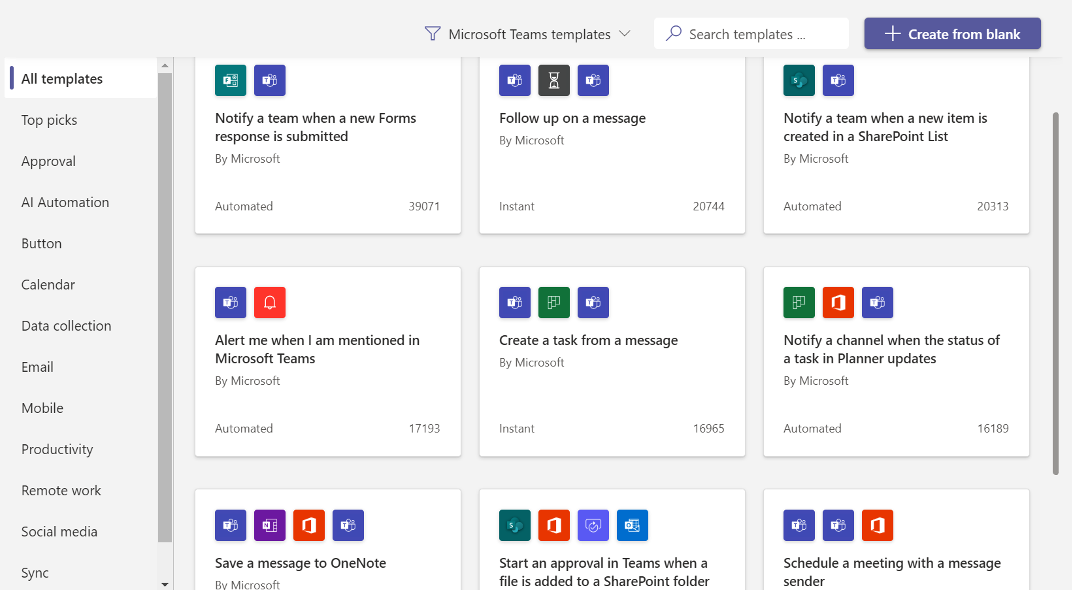The image size is (1072, 590).
Task: Click the Forms icon on first template card
Action: 231,80
